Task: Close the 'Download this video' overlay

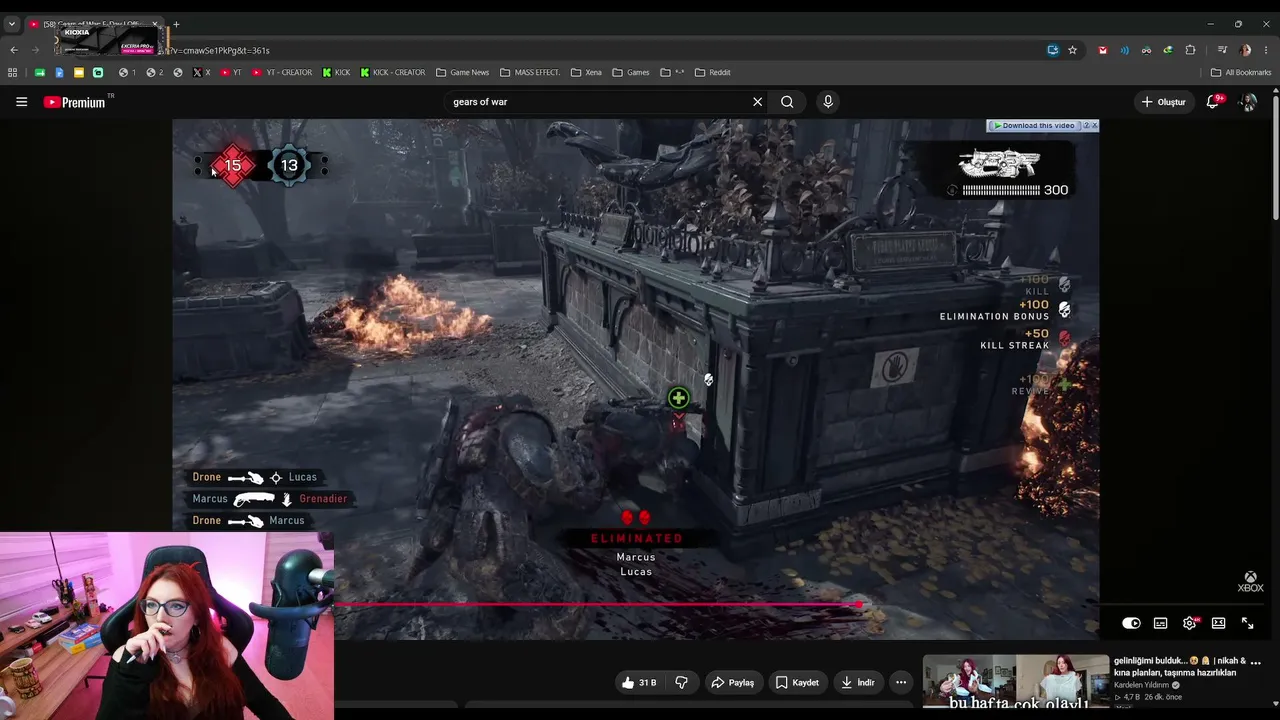Action: click(1094, 126)
